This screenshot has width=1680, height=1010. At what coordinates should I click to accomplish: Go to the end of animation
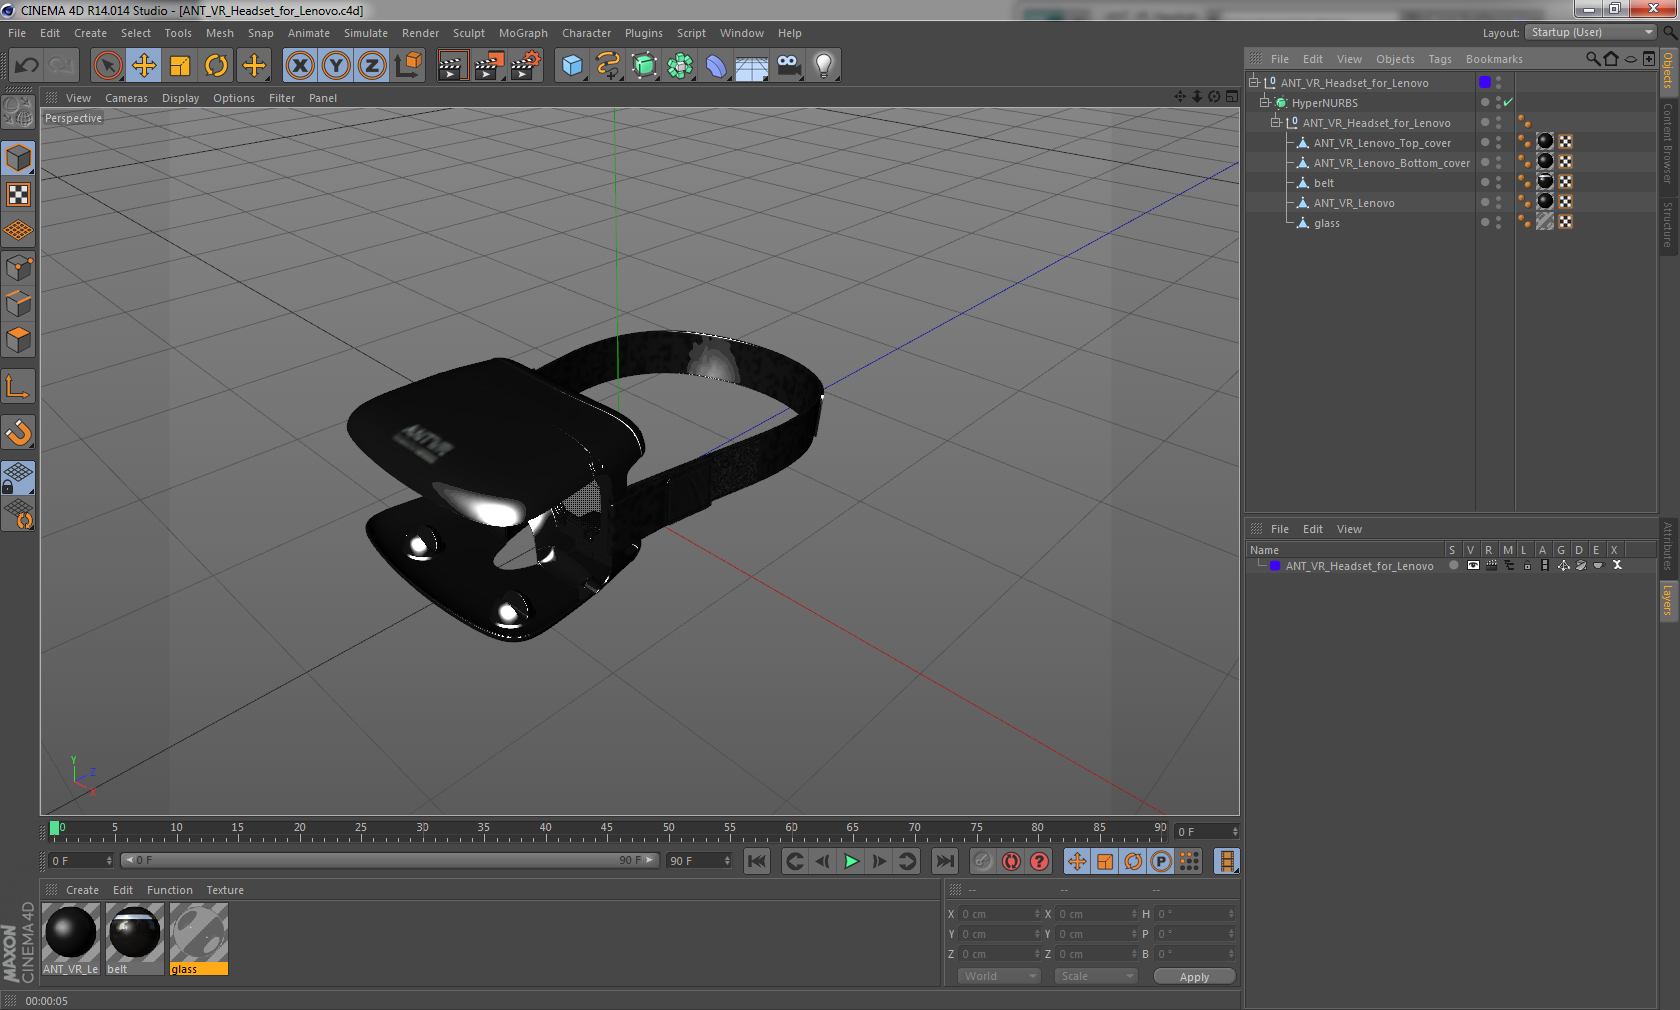944,861
